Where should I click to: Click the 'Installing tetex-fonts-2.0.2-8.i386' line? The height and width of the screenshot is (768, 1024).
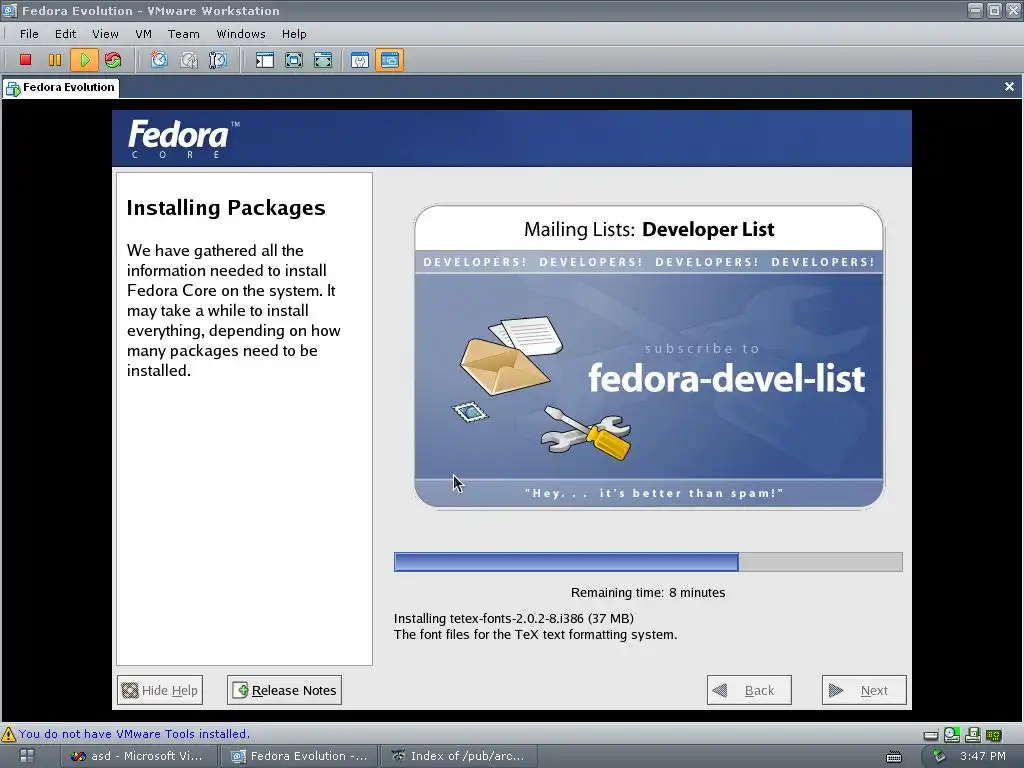click(514, 618)
